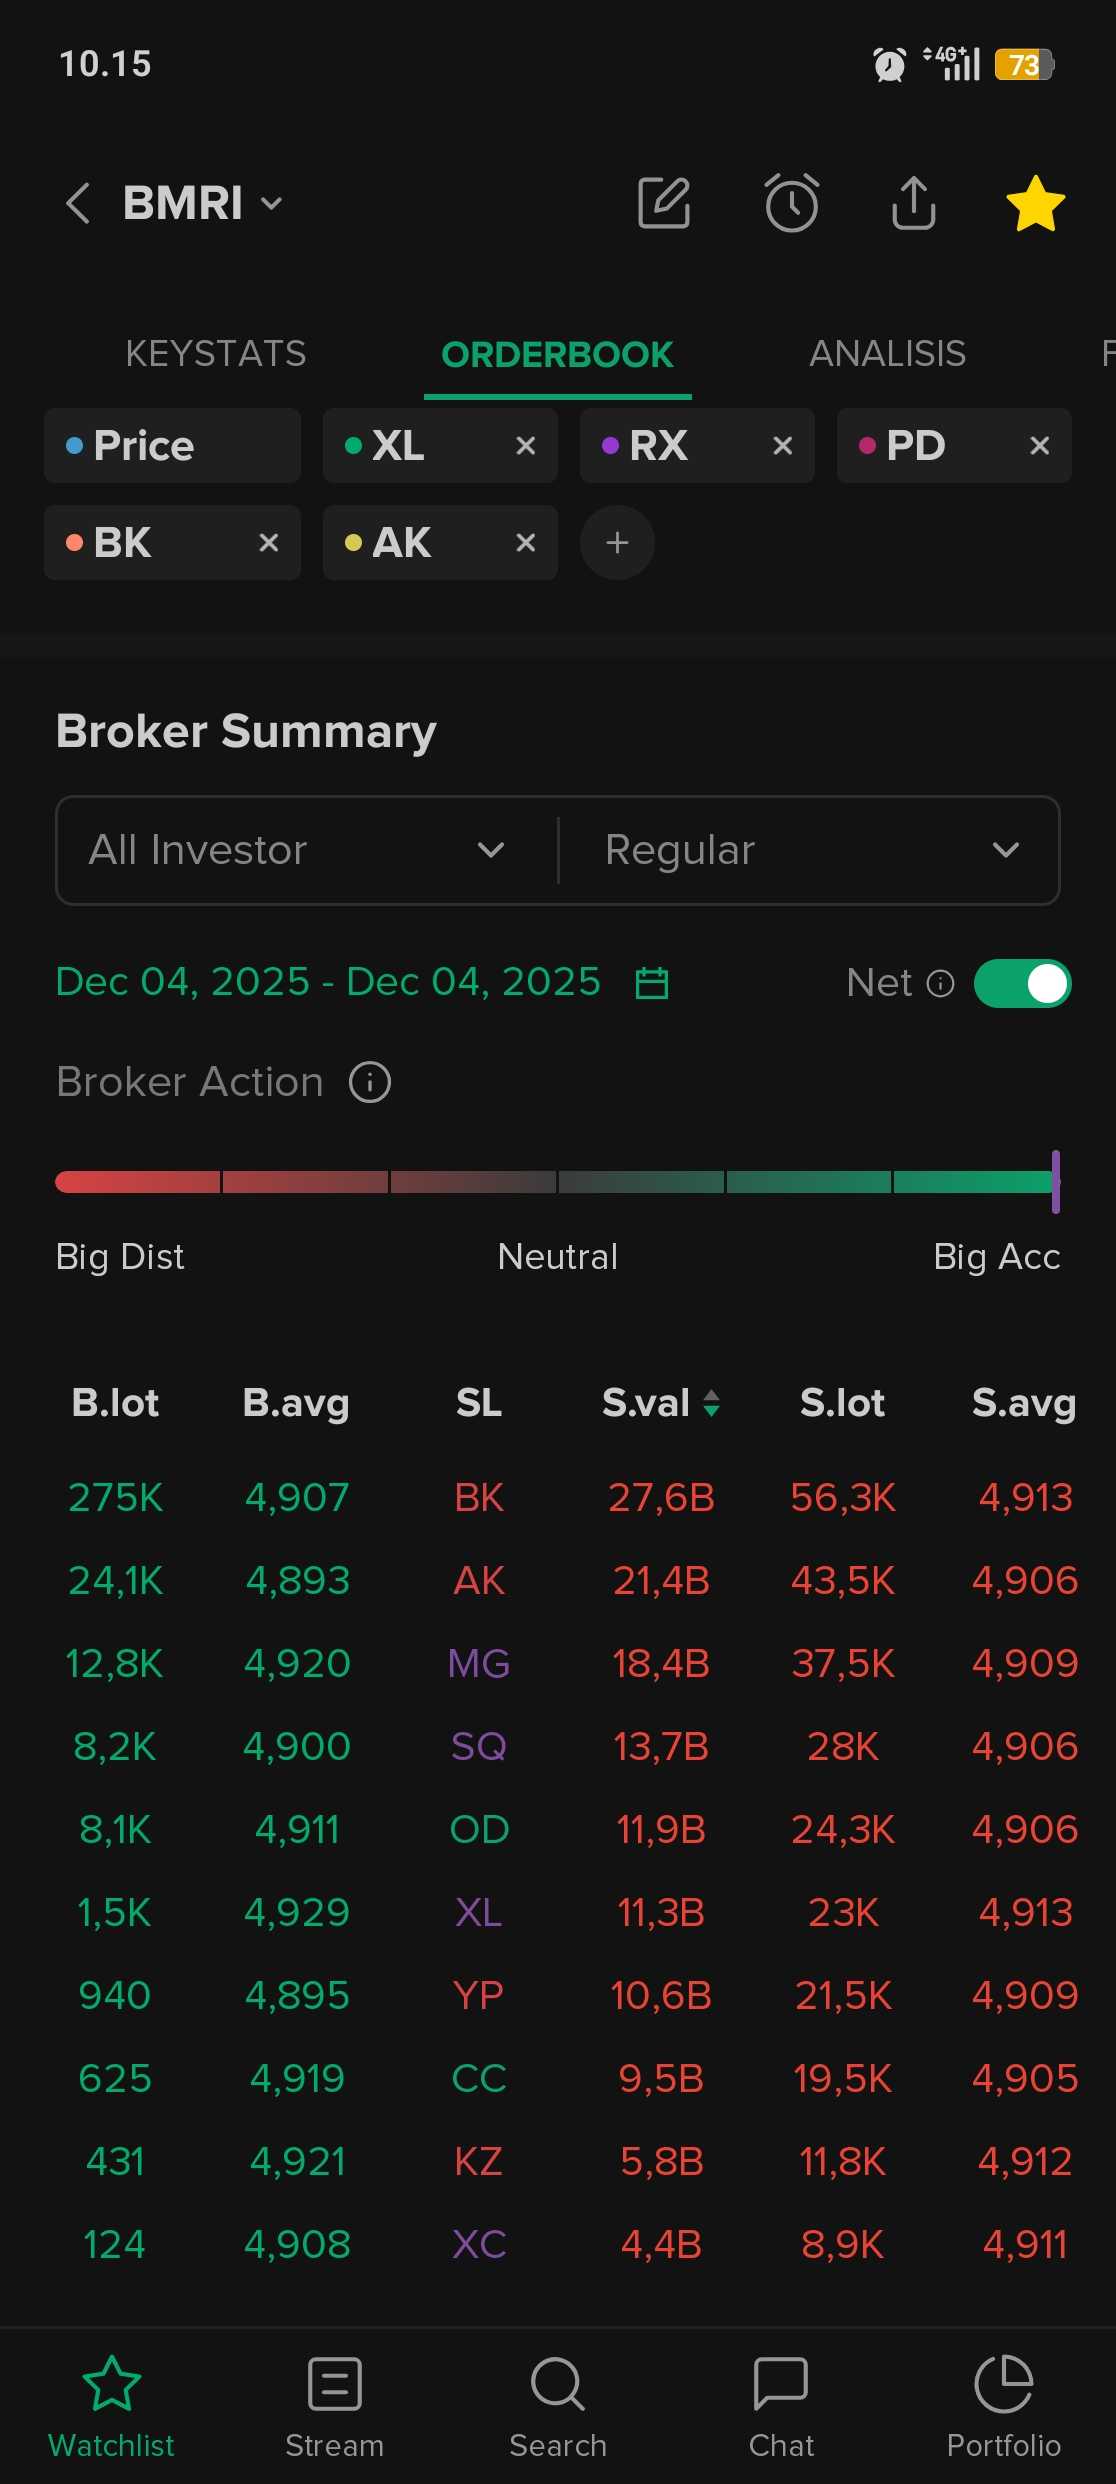Show Broker Action info icon
The height and width of the screenshot is (2484, 1116).
click(x=370, y=1082)
